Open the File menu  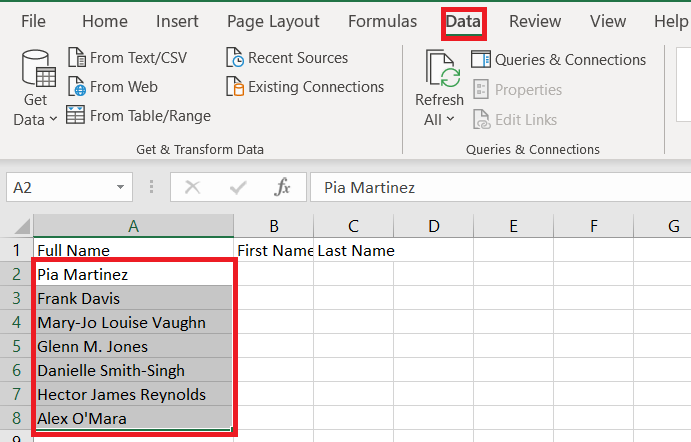(33, 21)
